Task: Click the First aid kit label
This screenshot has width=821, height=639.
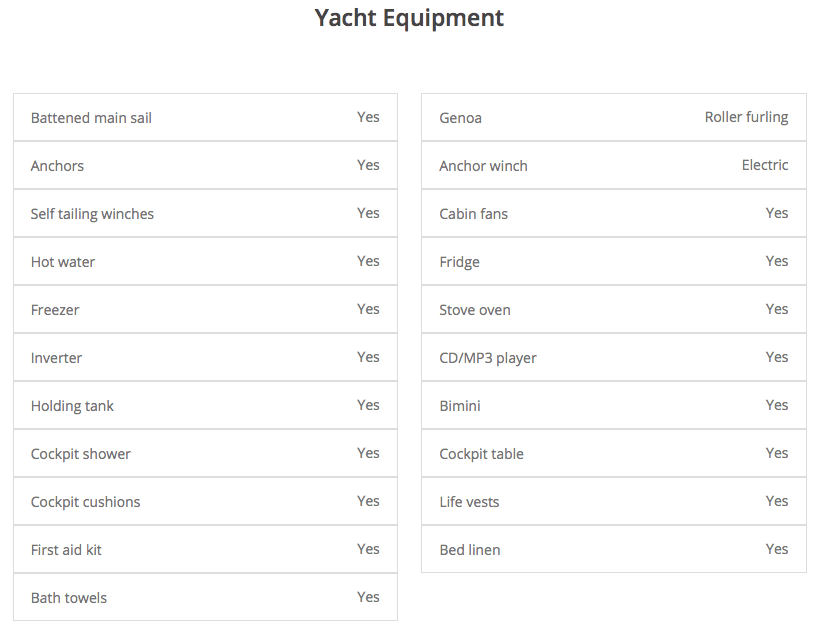Action: point(66,550)
